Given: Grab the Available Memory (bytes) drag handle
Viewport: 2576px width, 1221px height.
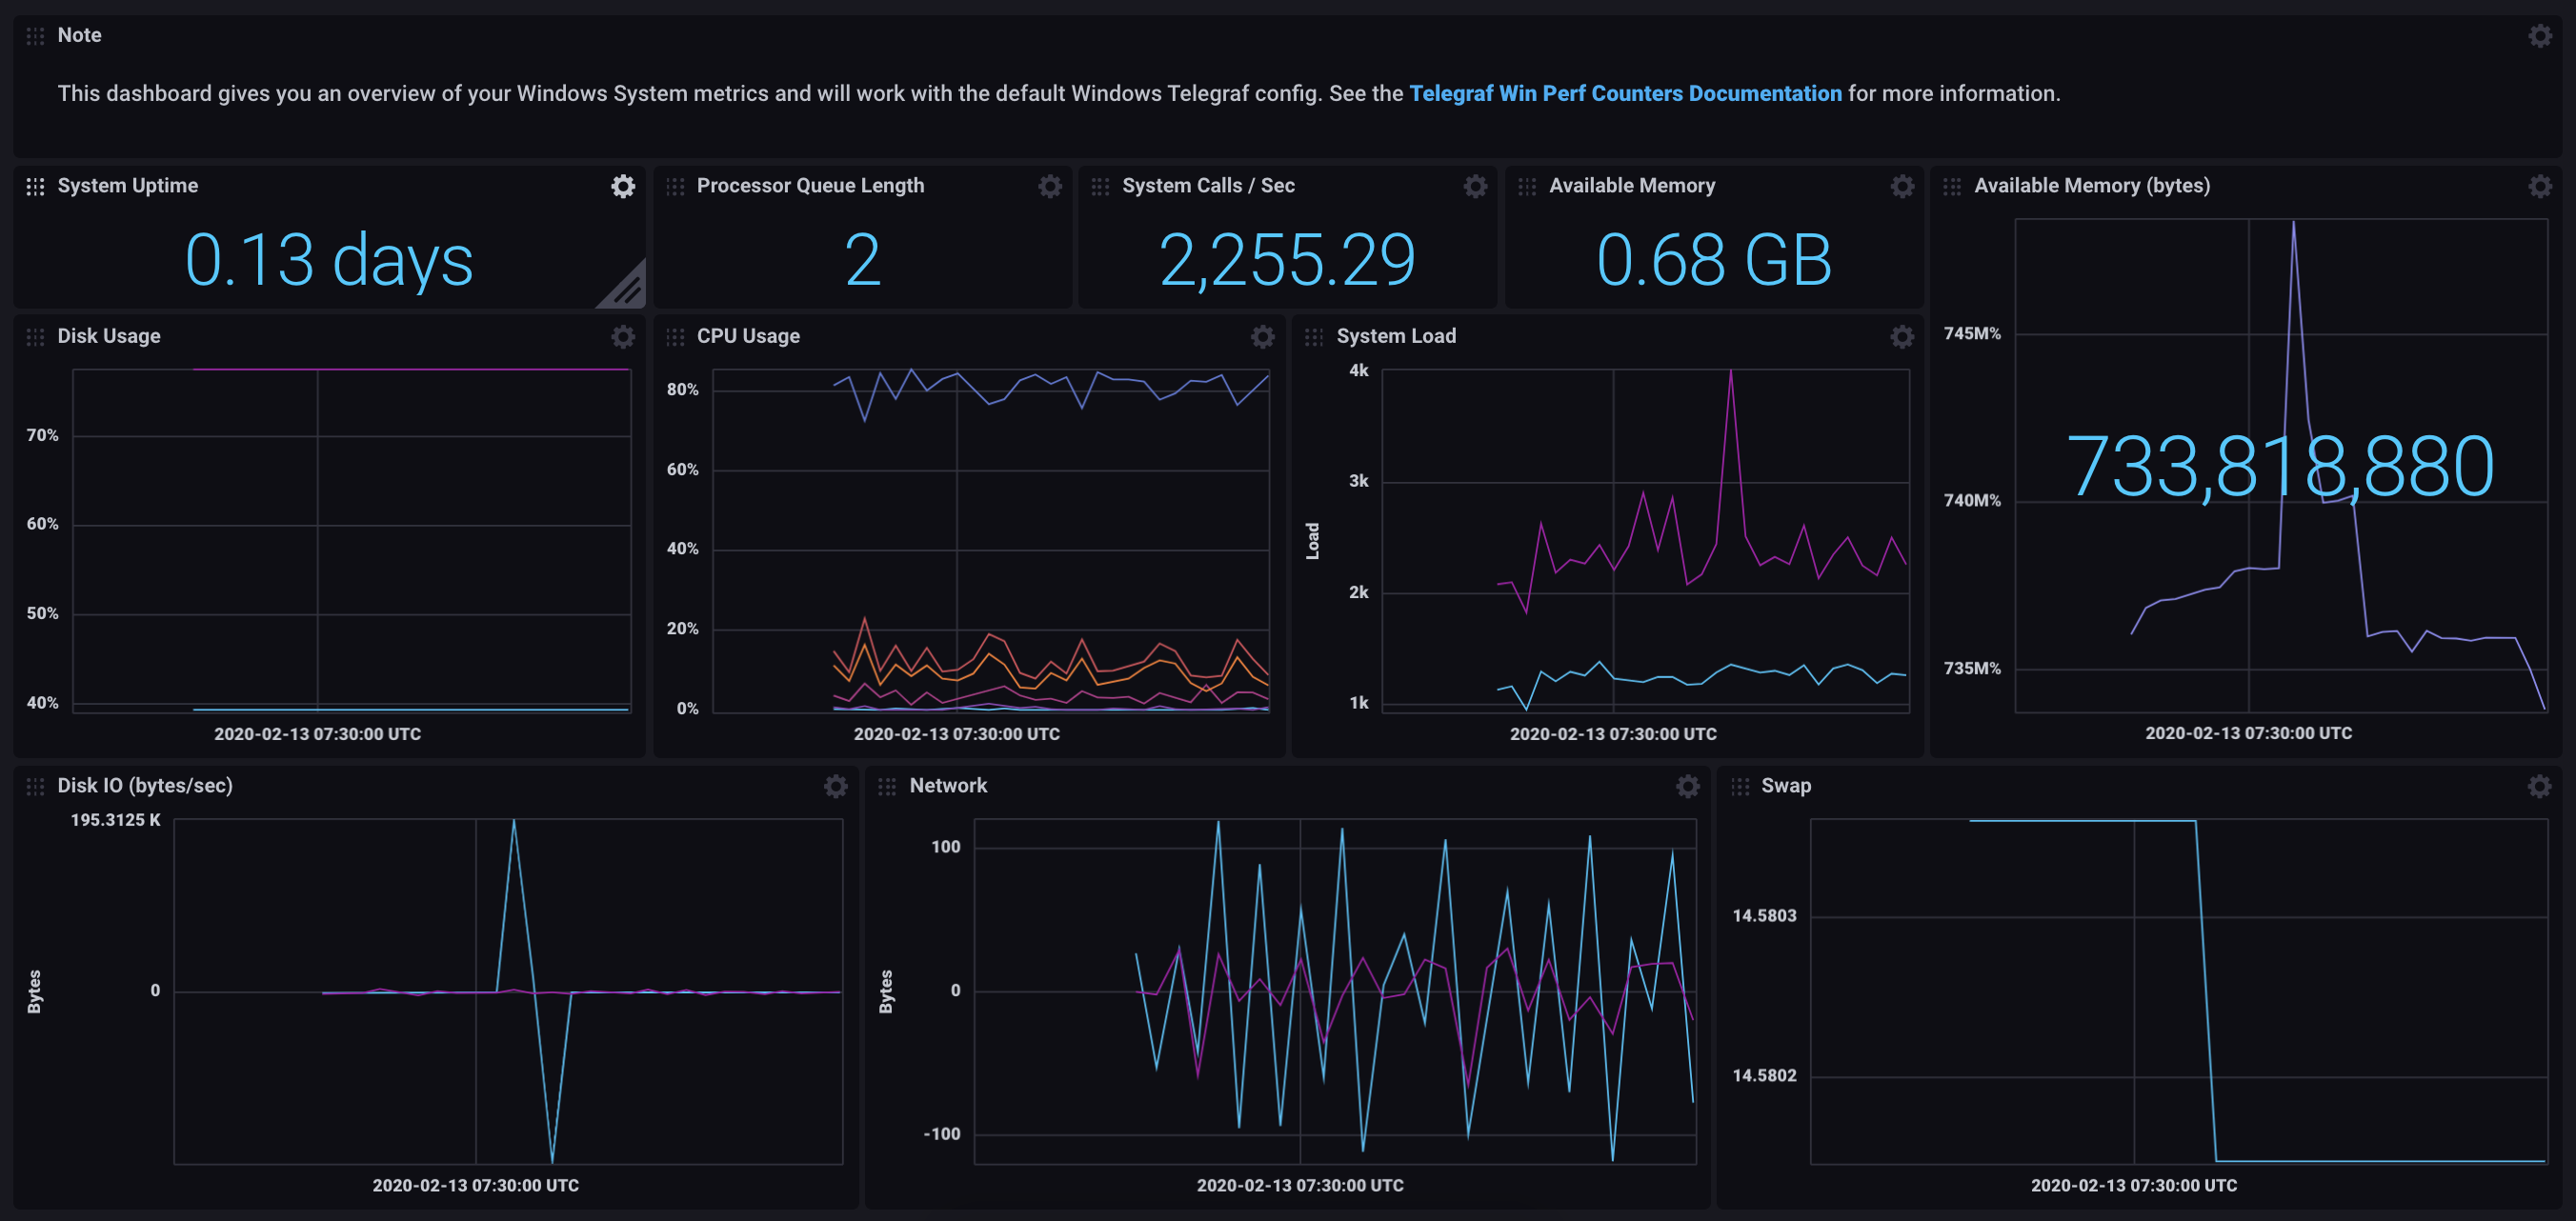Looking at the screenshot, I should click(1952, 186).
